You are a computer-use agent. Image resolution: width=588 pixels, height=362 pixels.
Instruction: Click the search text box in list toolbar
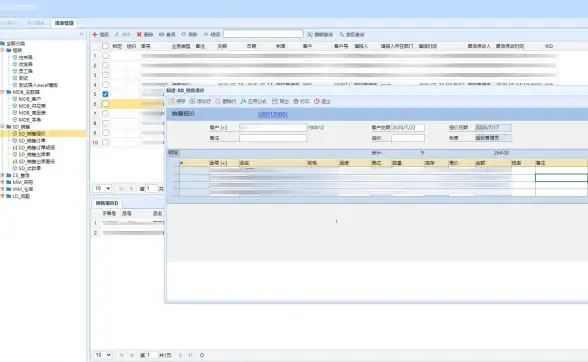coord(263,34)
